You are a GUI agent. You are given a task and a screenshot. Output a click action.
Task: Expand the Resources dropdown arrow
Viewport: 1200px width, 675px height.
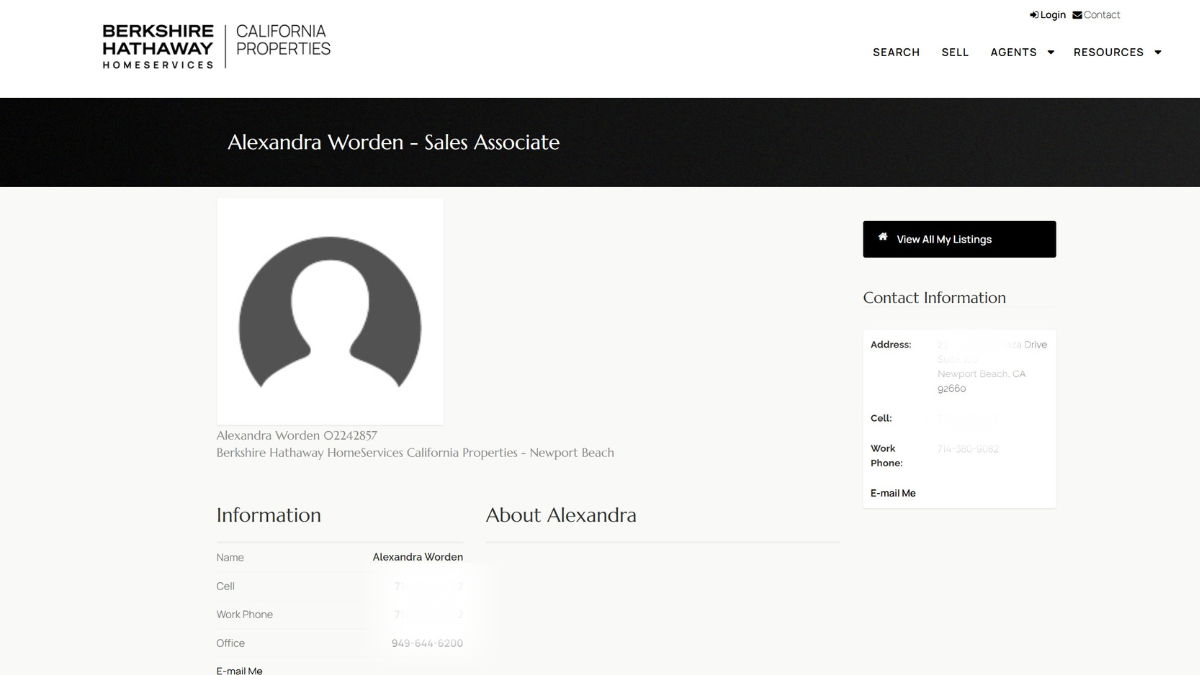(x=1158, y=52)
